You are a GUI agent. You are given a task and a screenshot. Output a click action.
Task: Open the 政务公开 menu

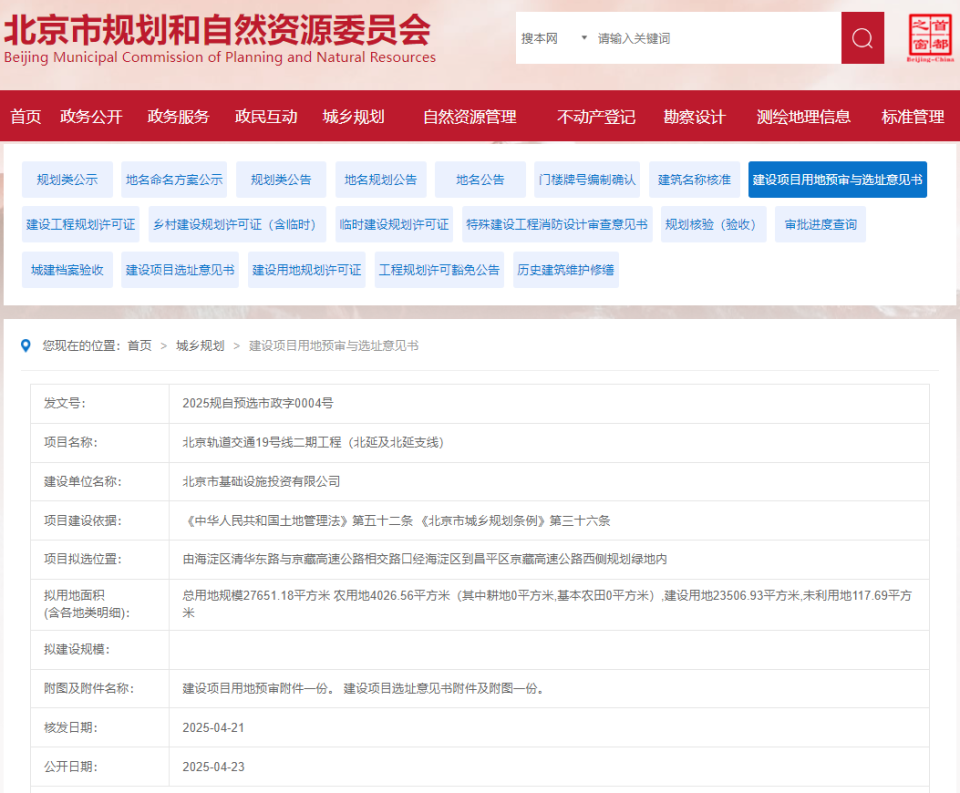point(91,116)
